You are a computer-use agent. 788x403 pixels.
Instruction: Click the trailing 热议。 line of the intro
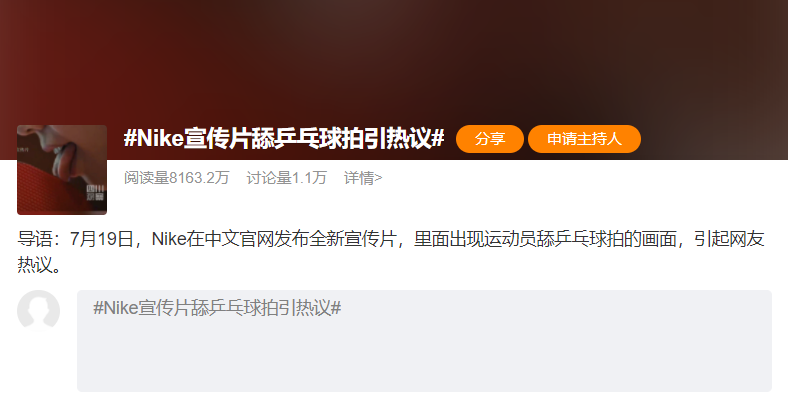[x=39, y=265]
